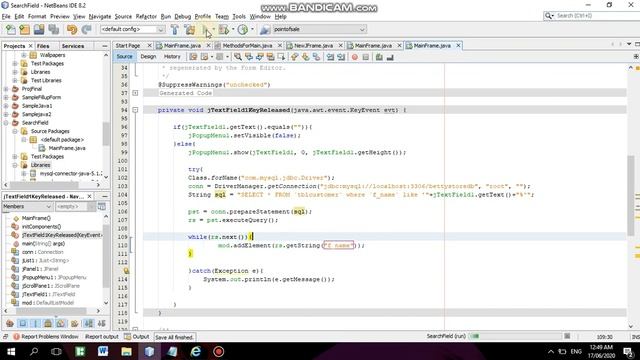Click the Clean and Build icon
Viewport: 640px width, 360px height.
coord(190,29)
